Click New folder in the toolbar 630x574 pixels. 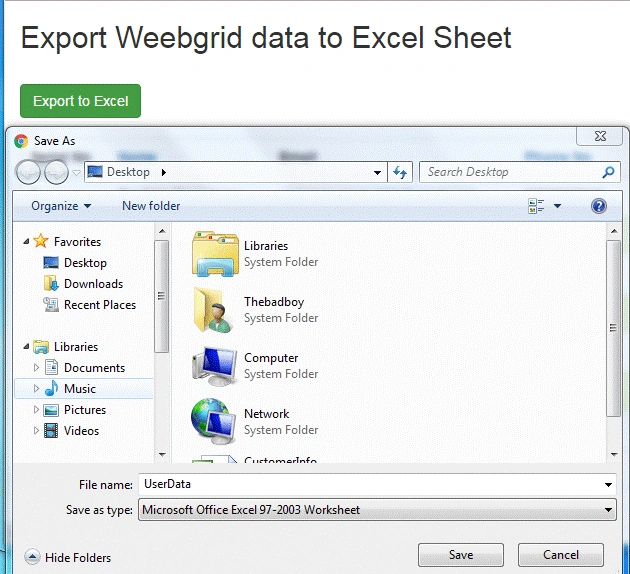[151, 206]
